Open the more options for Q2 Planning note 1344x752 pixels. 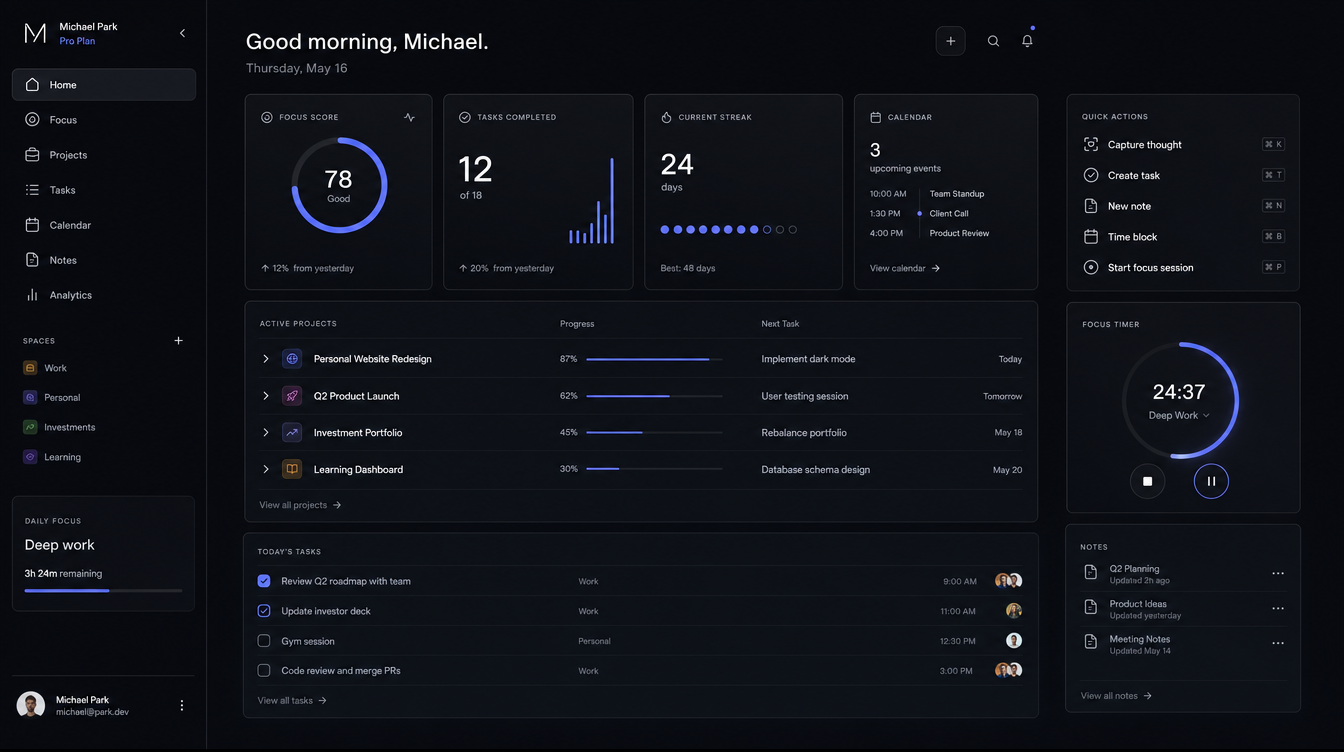(x=1278, y=574)
